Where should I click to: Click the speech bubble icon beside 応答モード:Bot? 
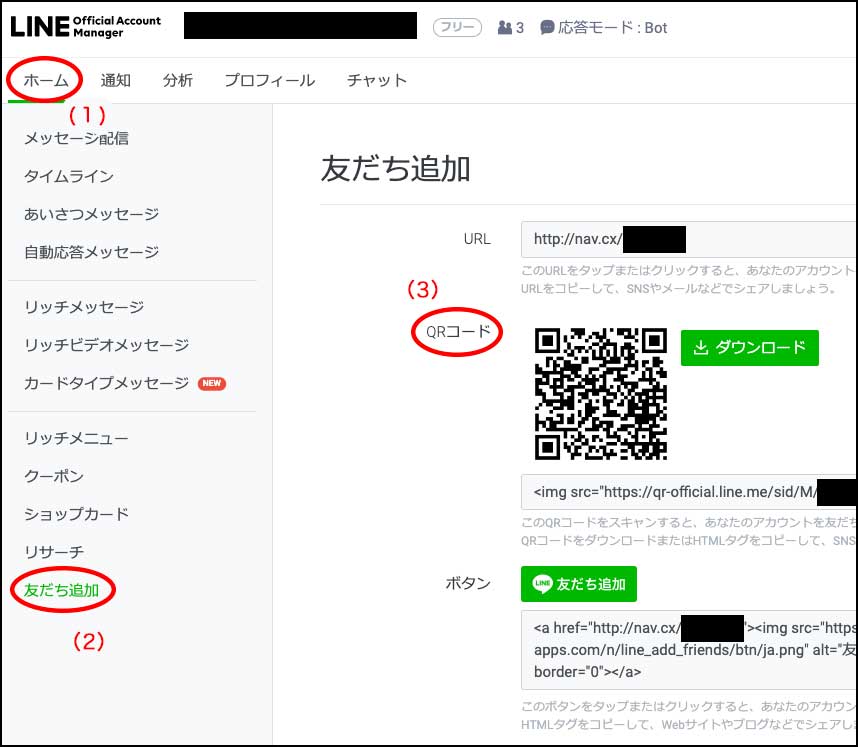[x=548, y=28]
